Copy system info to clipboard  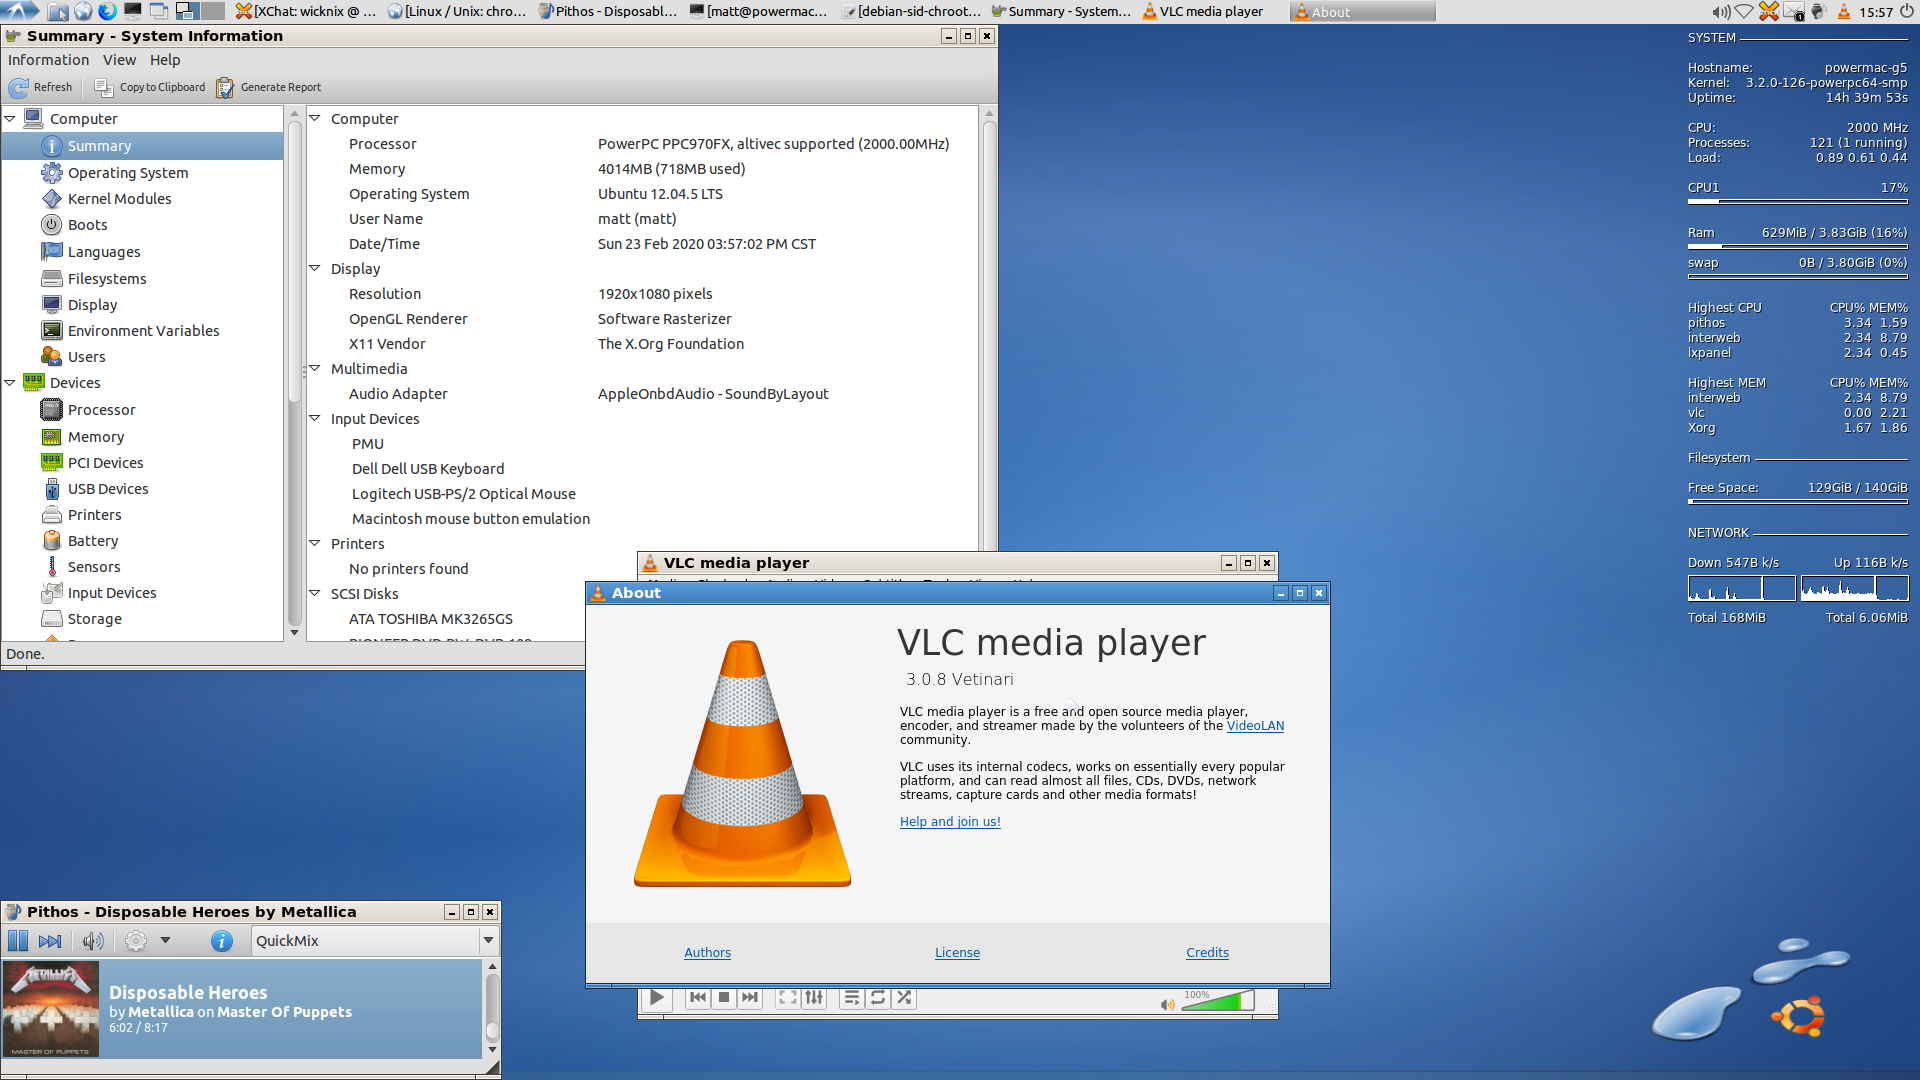pos(150,87)
